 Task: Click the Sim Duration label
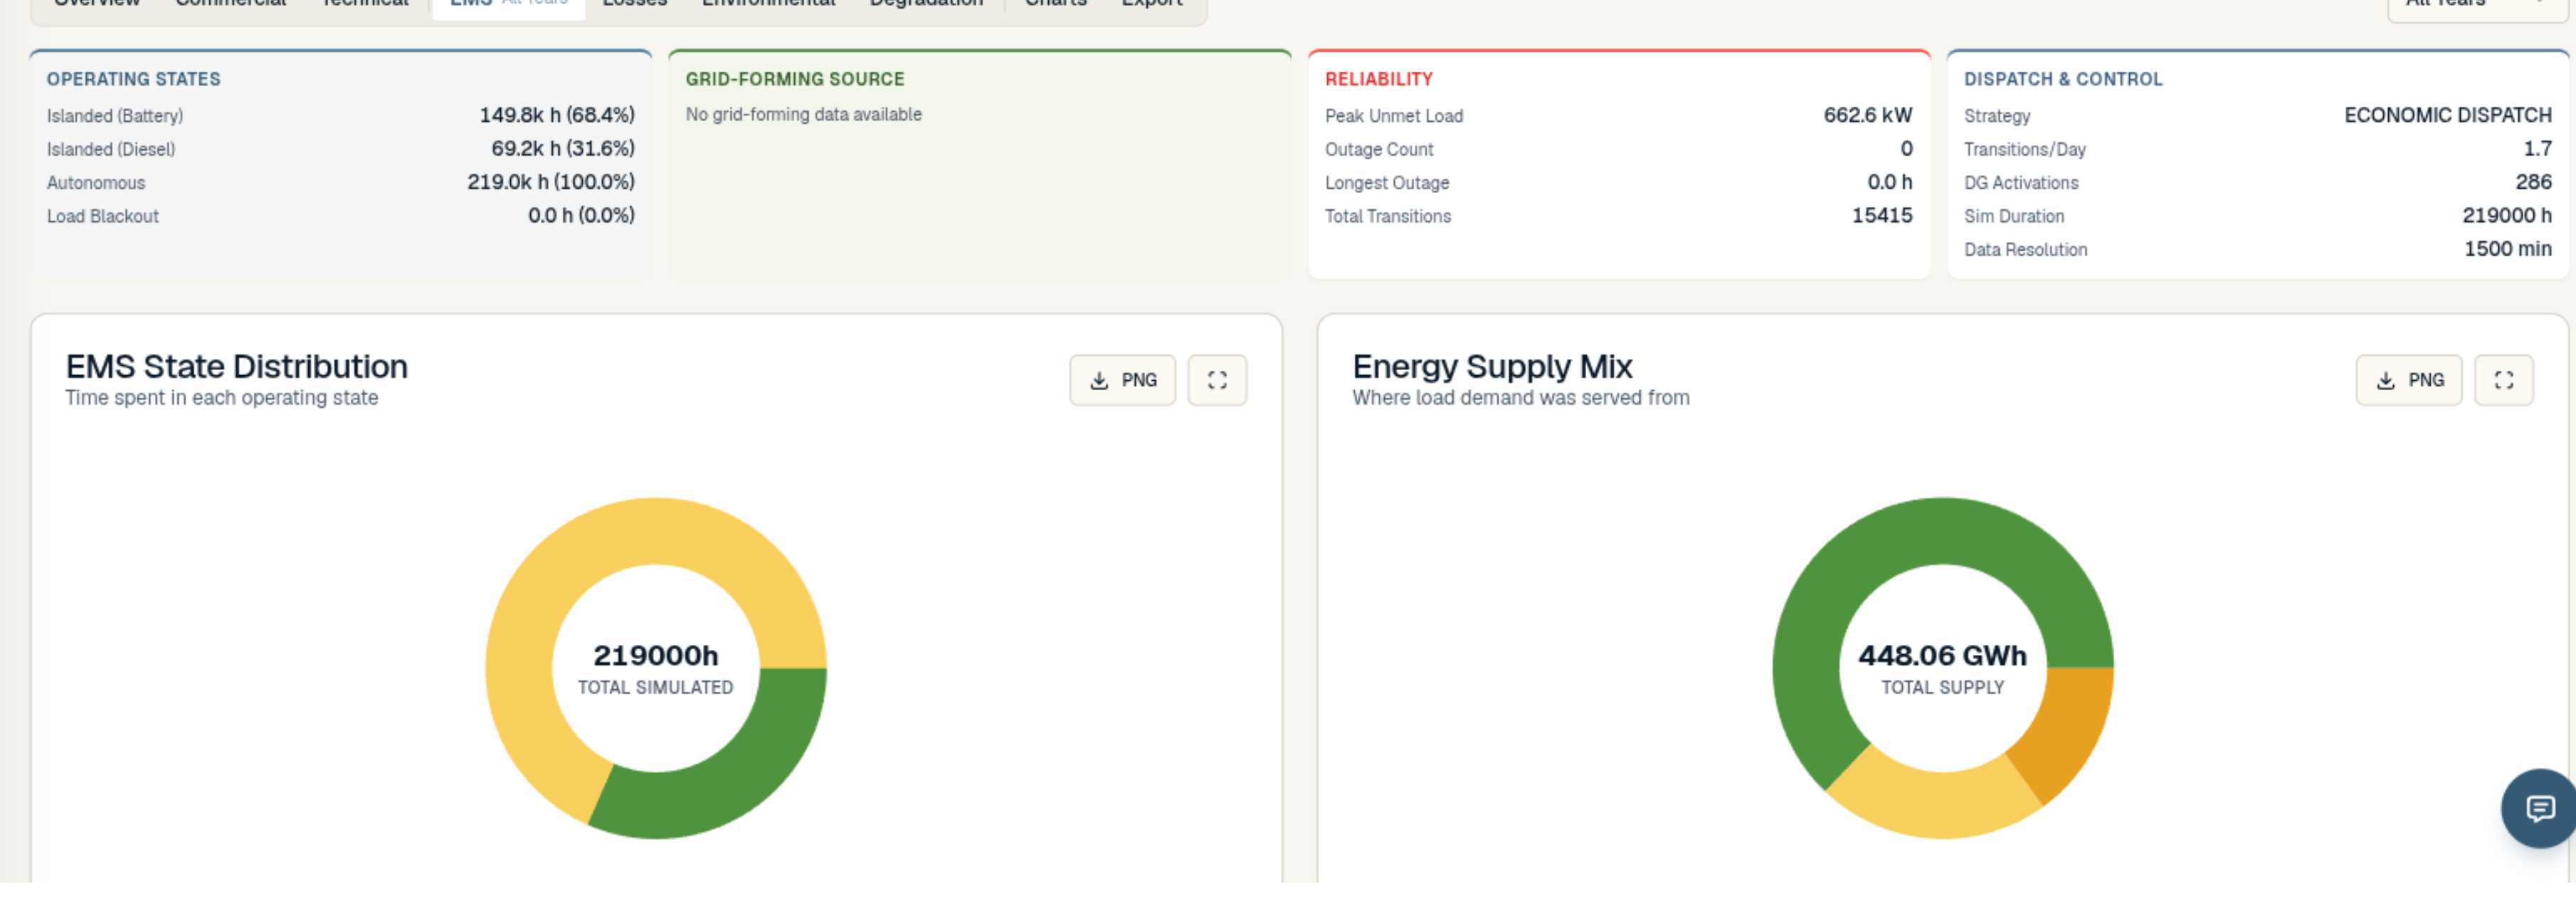[2014, 216]
